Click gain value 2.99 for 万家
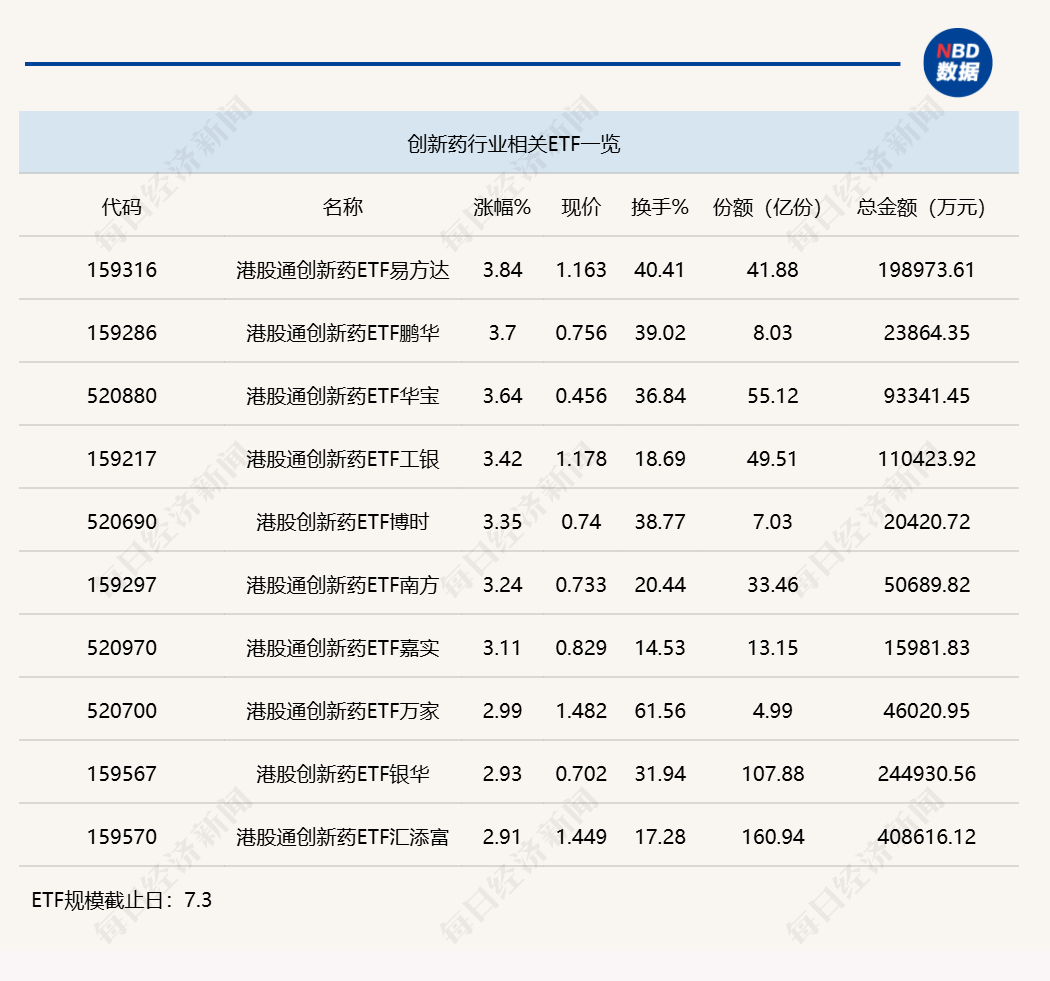This screenshot has width=1050, height=981. (x=502, y=710)
